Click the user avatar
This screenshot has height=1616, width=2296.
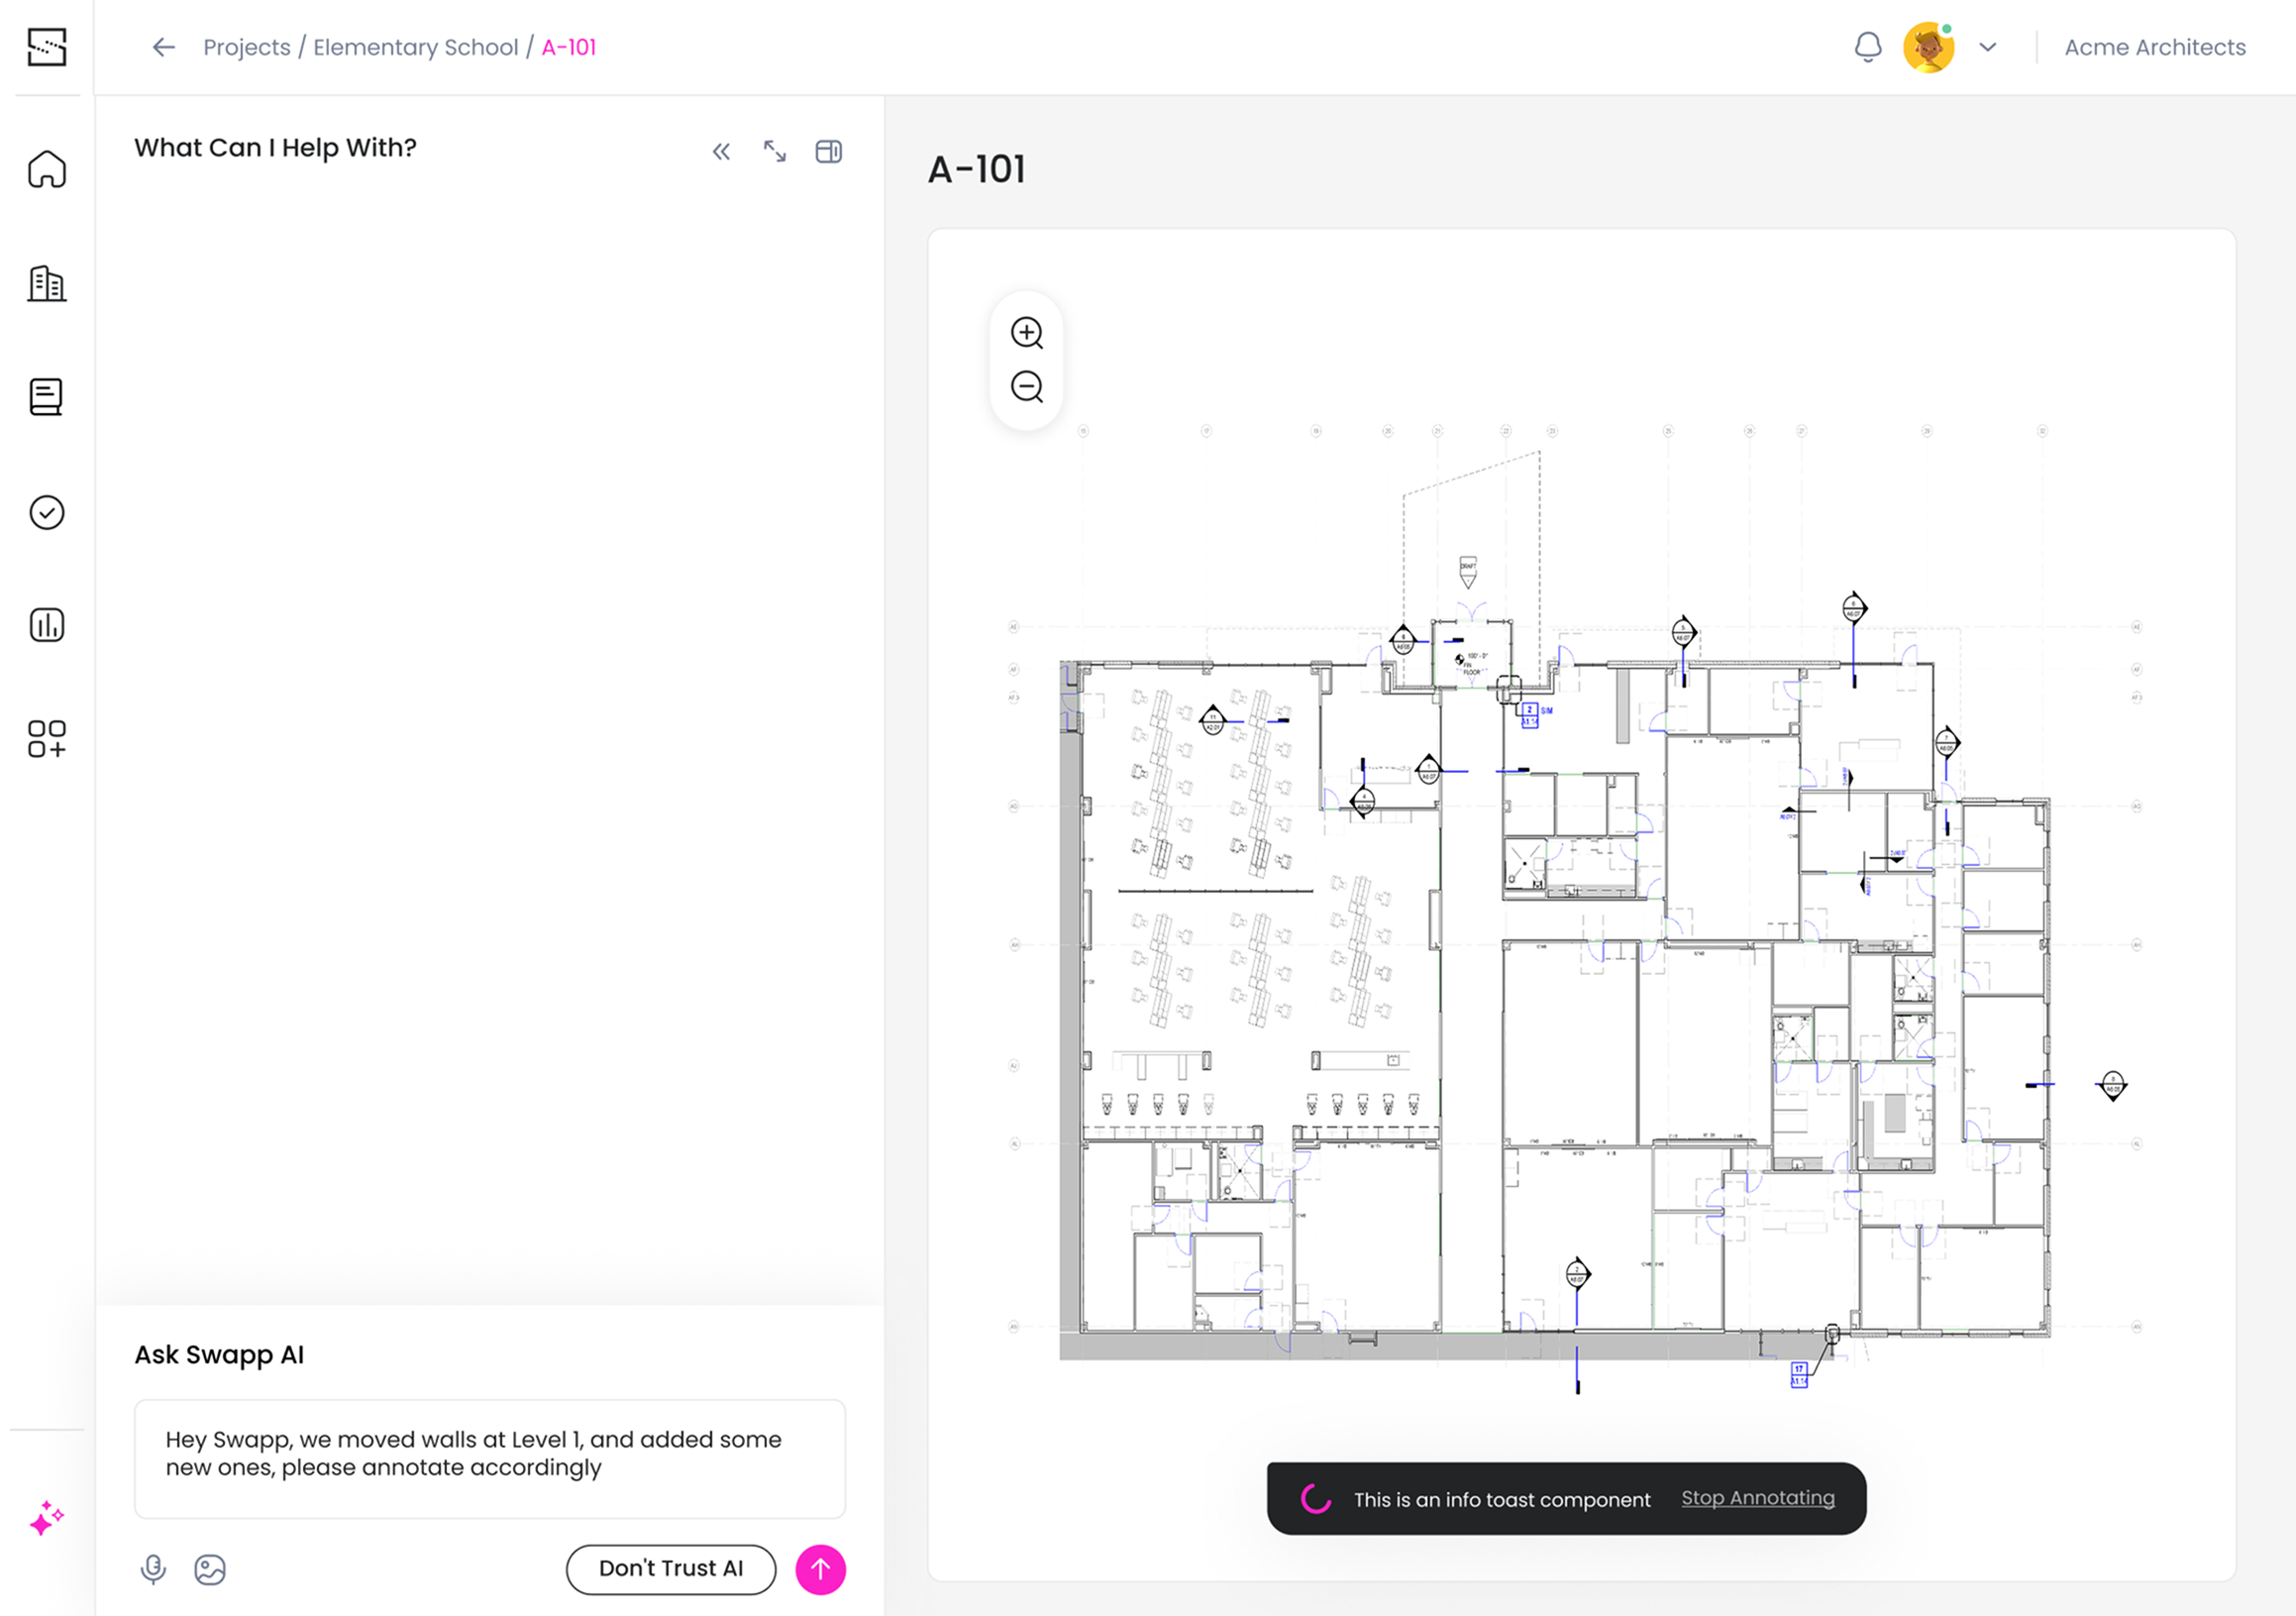[1929, 47]
